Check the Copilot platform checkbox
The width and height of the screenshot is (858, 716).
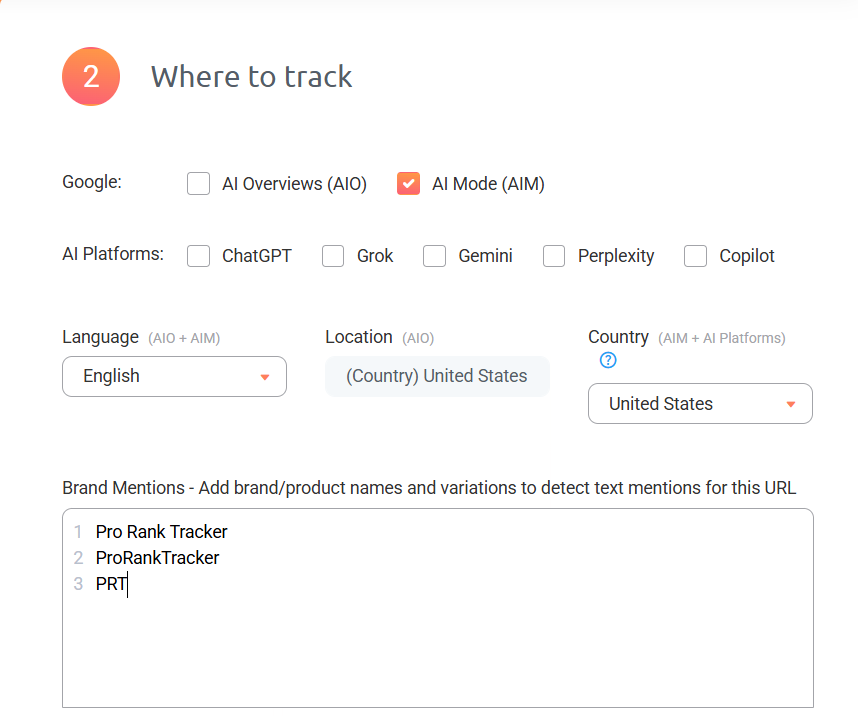(695, 256)
